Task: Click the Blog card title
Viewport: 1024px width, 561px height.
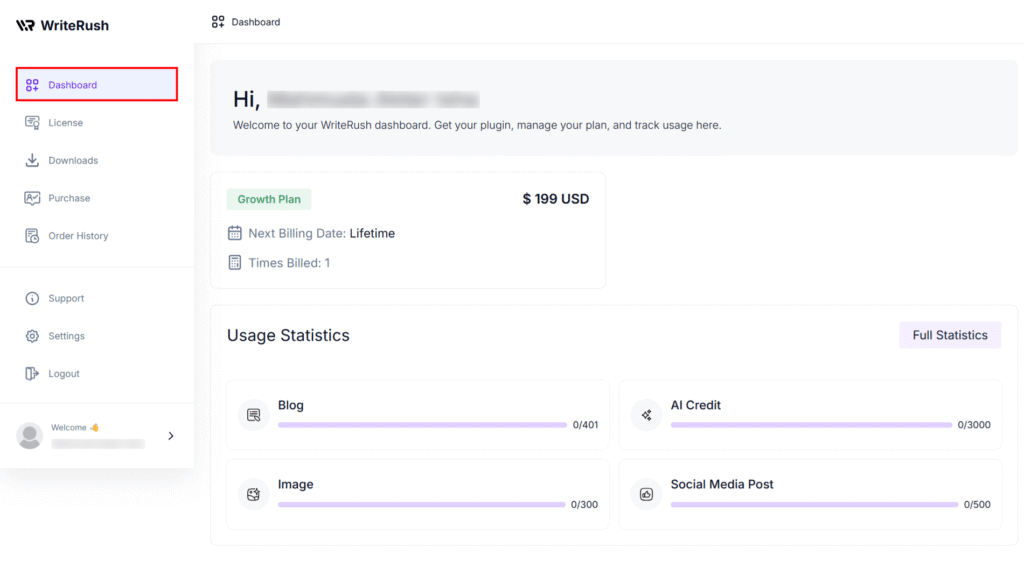Action: tap(291, 406)
